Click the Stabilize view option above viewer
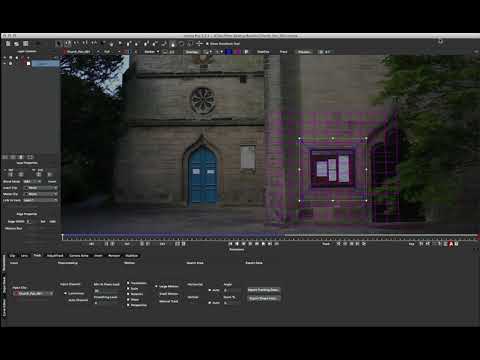The width and height of the screenshot is (480, 360). tap(263, 52)
